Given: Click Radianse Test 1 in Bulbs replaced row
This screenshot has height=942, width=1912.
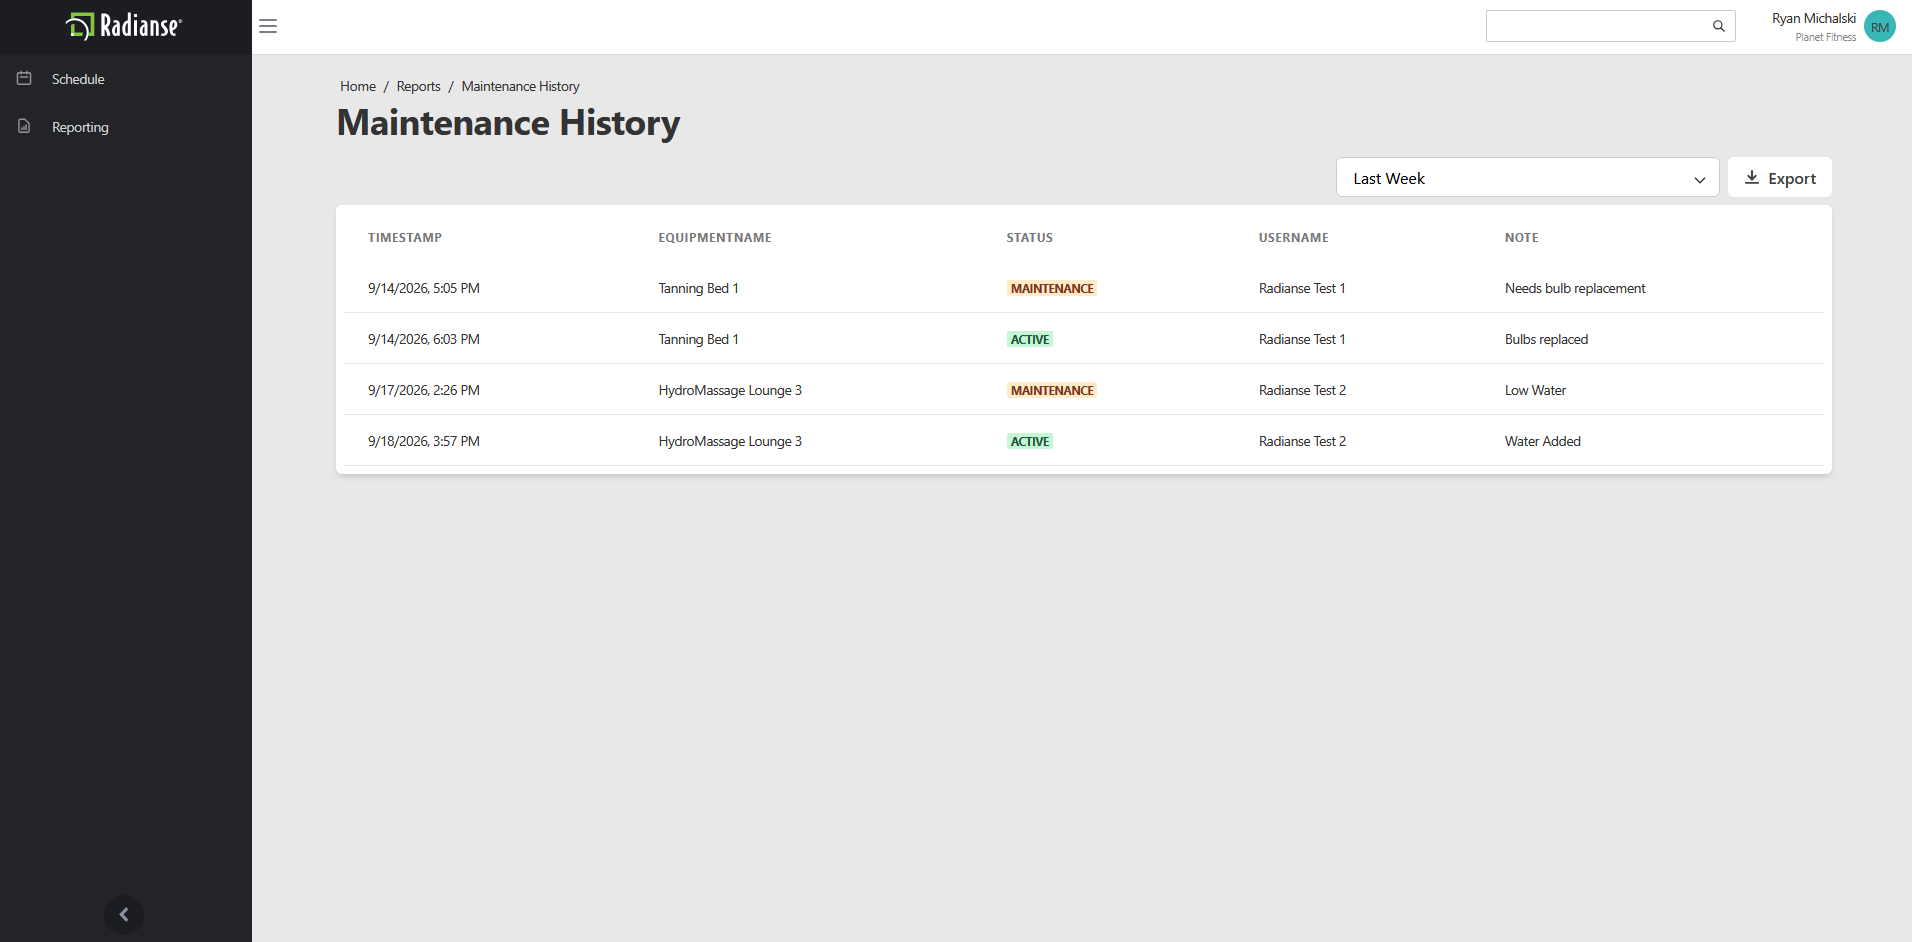Looking at the screenshot, I should pyautogui.click(x=1302, y=339).
